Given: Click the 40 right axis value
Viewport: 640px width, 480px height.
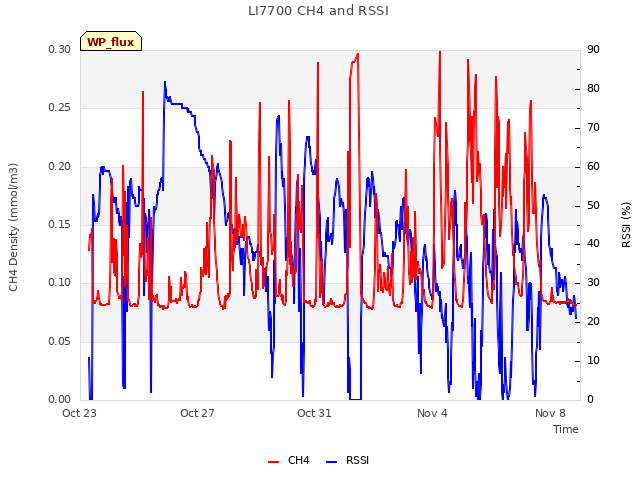Looking at the screenshot, I should pyautogui.click(x=593, y=244).
